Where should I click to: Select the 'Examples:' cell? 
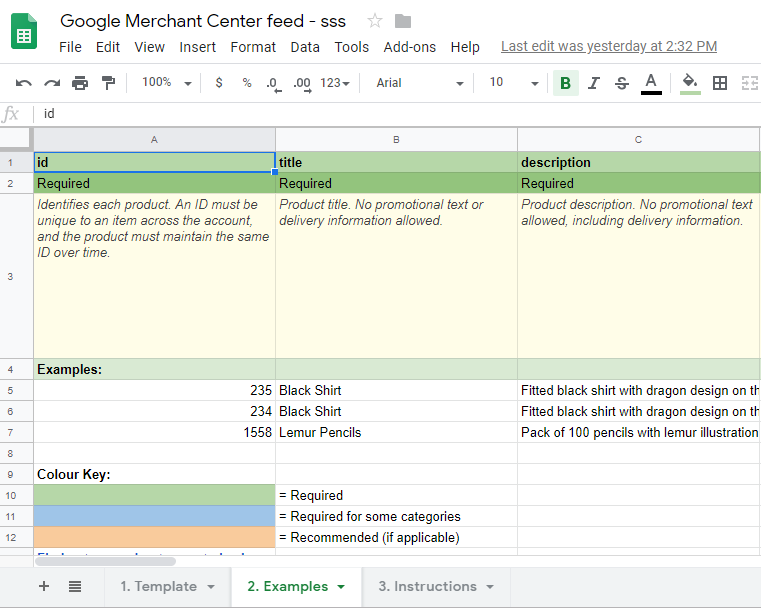[154, 369]
